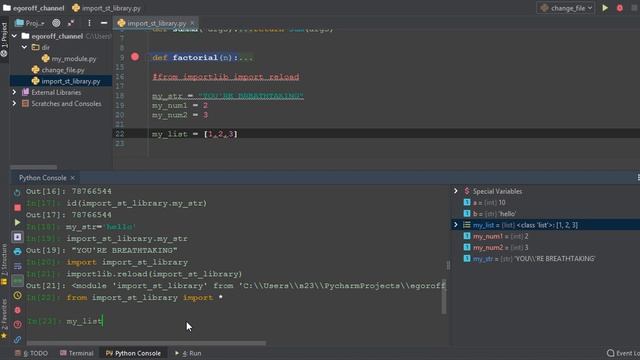
Task: Close the Python Console tab
Action: point(72,178)
